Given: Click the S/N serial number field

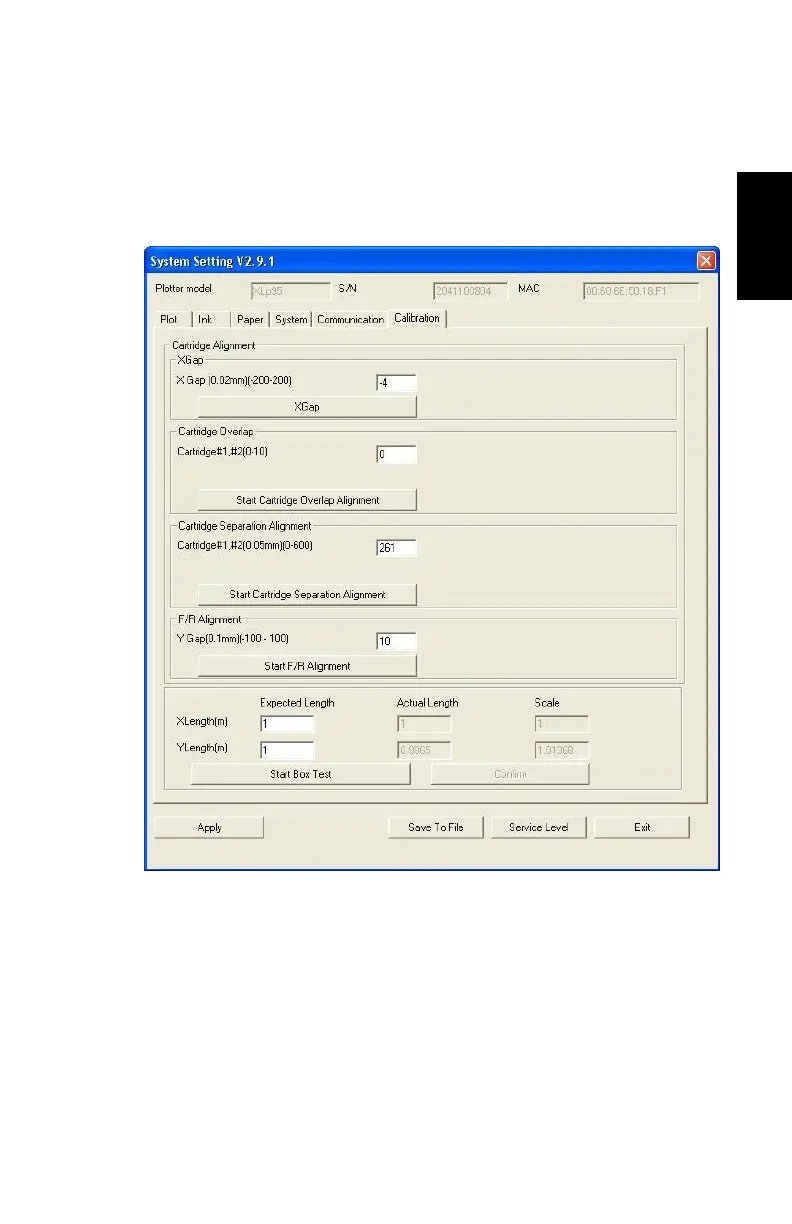Looking at the screenshot, I should tap(470, 292).
